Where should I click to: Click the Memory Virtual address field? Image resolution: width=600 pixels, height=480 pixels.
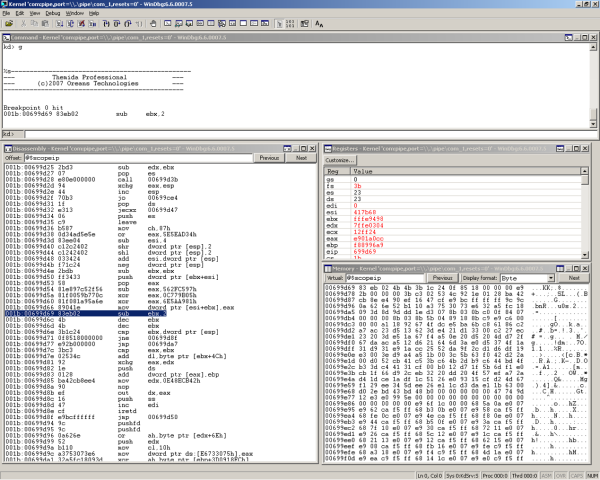coord(385,278)
